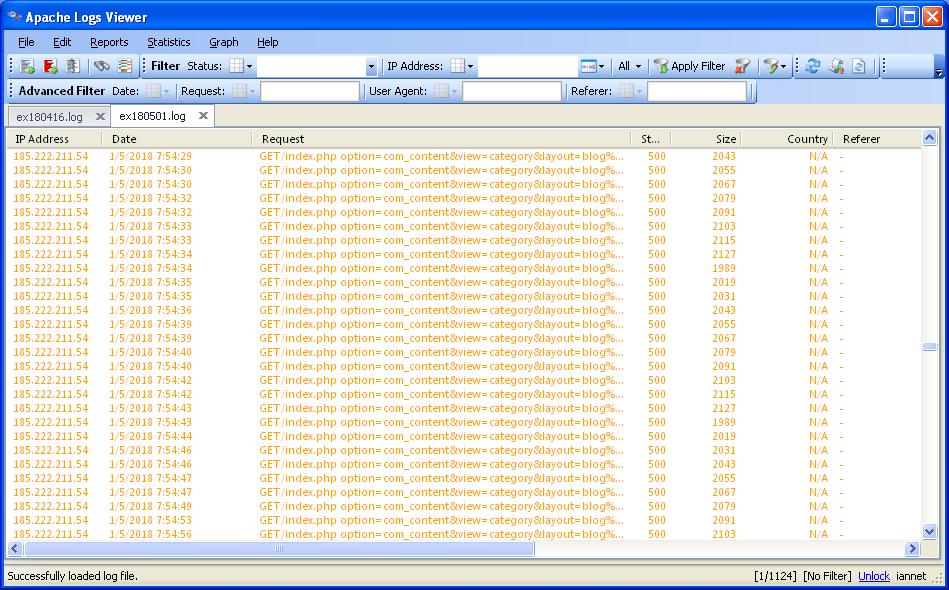The image size is (949, 590).
Task: Click the Request filter text field
Action: point(310,91)
